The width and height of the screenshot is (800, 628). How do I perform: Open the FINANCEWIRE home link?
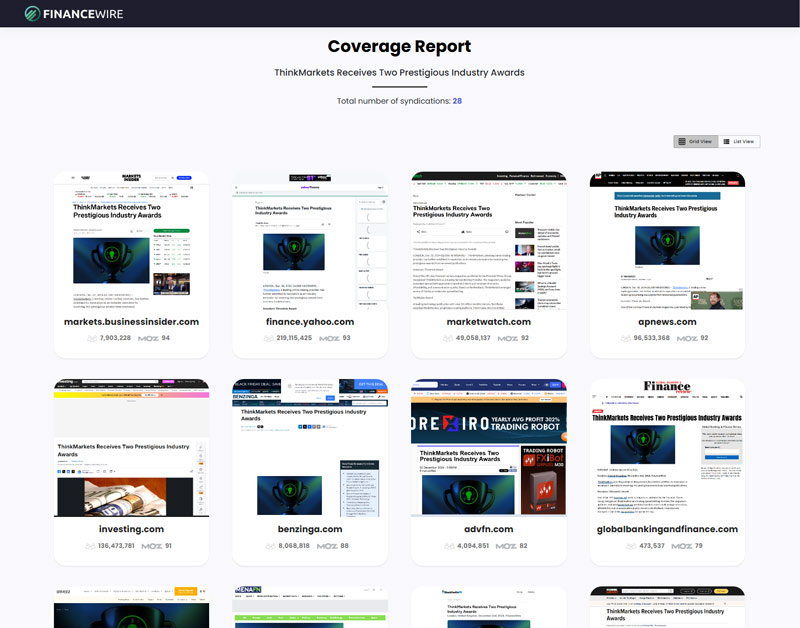tap(74, 14)
